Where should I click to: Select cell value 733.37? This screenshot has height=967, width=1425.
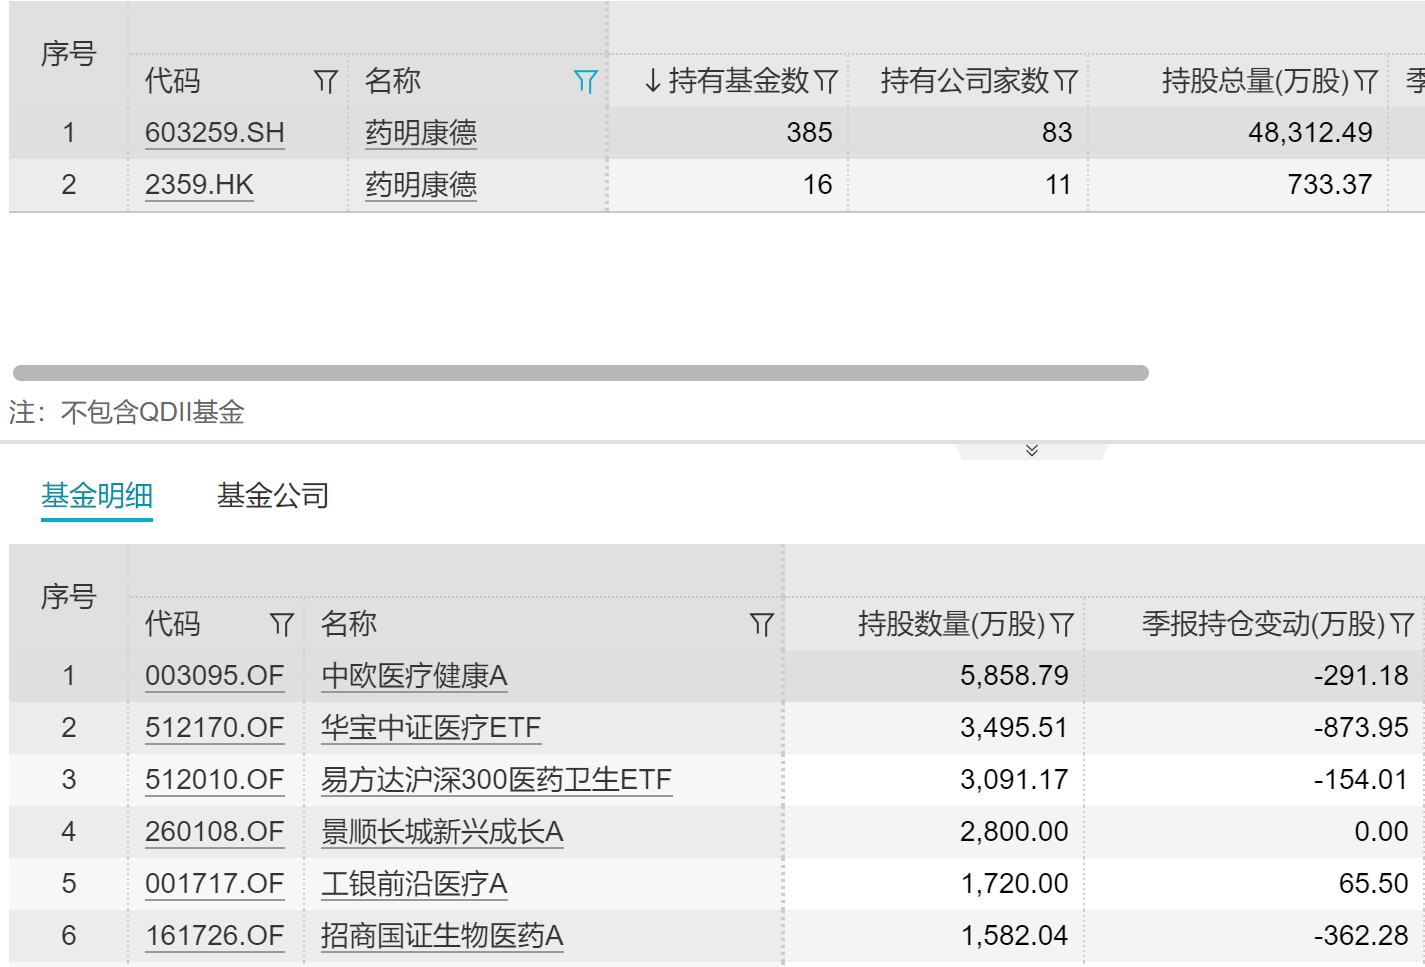pyautogui.click(x=1330, y=185)
